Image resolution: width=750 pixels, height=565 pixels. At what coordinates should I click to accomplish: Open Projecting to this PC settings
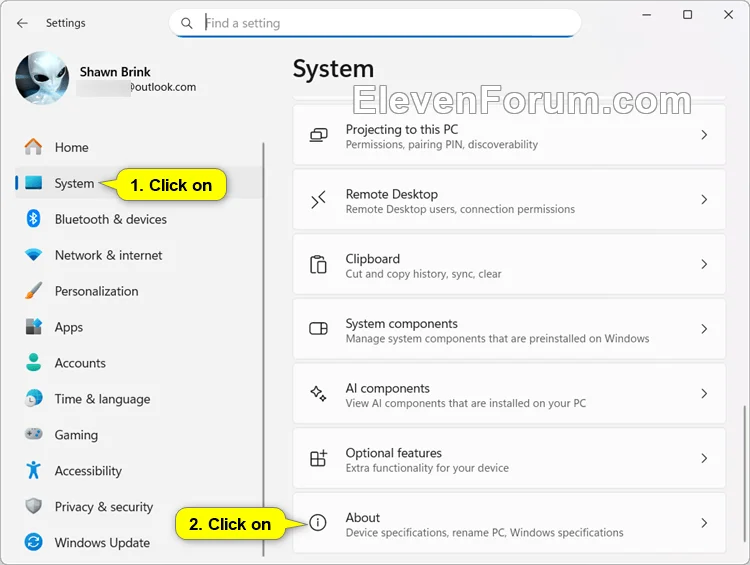[509, 135]
